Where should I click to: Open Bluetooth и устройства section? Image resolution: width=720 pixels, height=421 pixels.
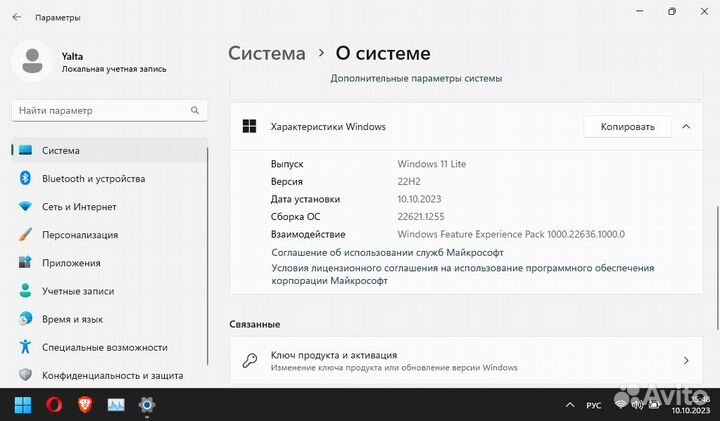coord(92,179)
